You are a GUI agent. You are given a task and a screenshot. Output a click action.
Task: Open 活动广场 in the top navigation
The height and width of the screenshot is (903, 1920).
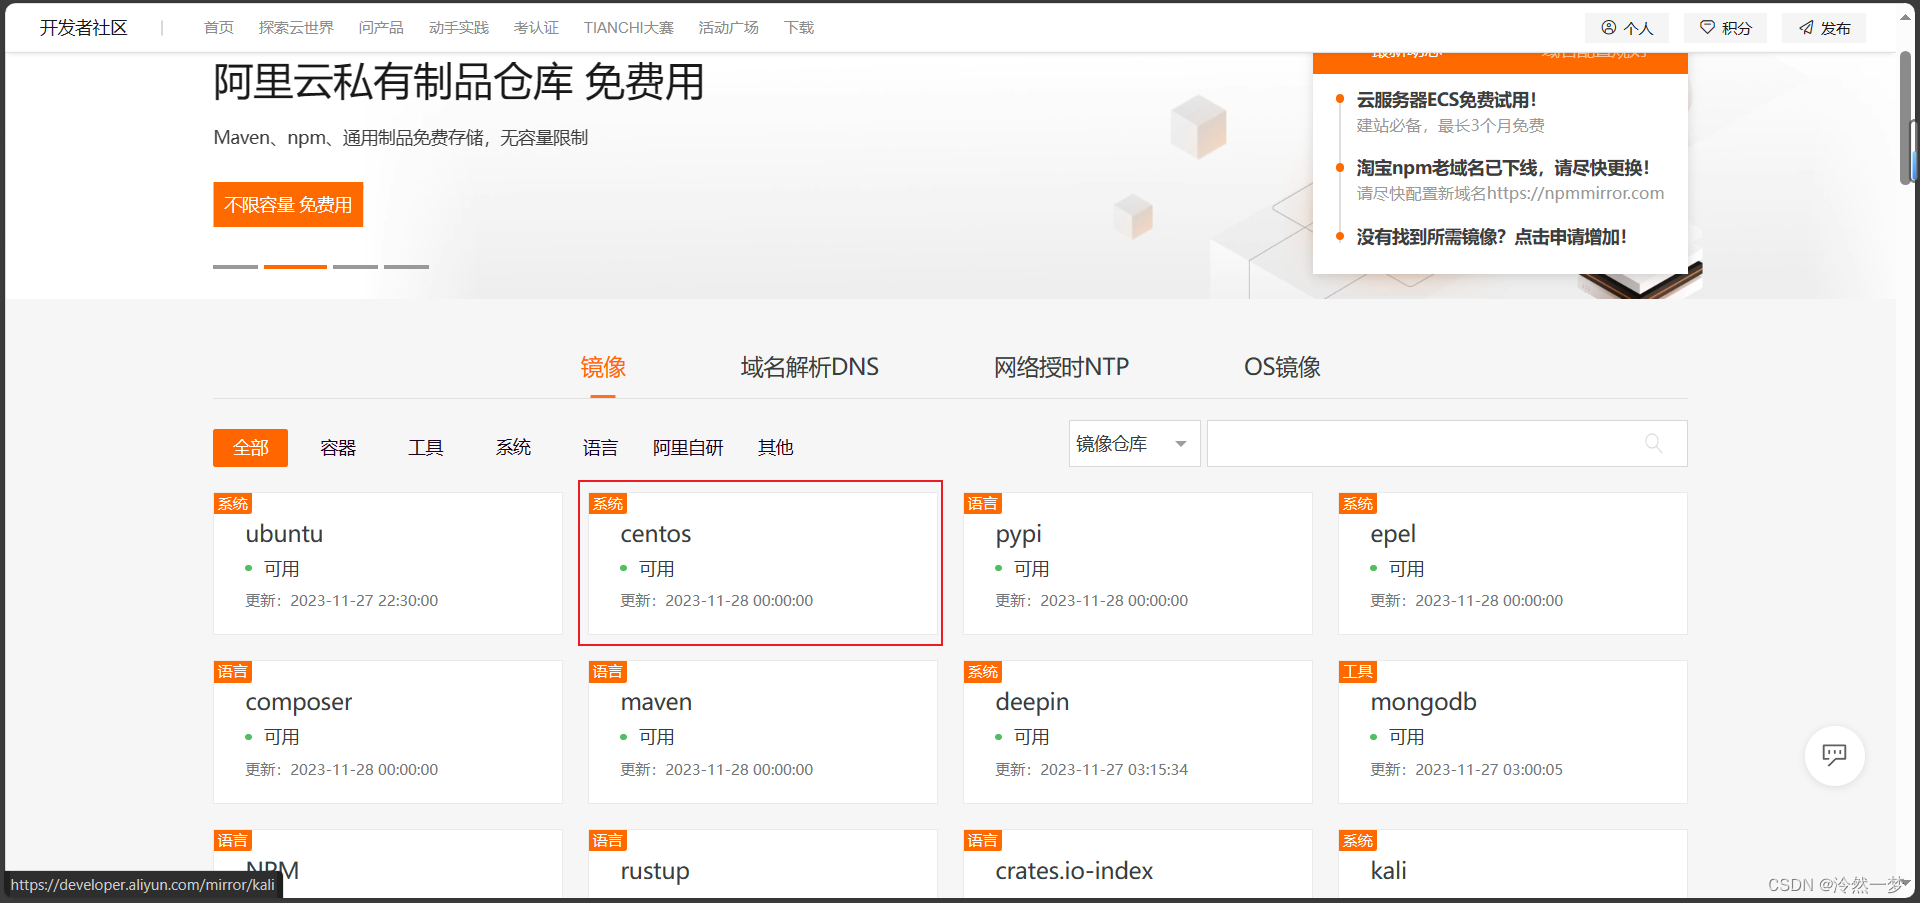click(x=728, y=27)
